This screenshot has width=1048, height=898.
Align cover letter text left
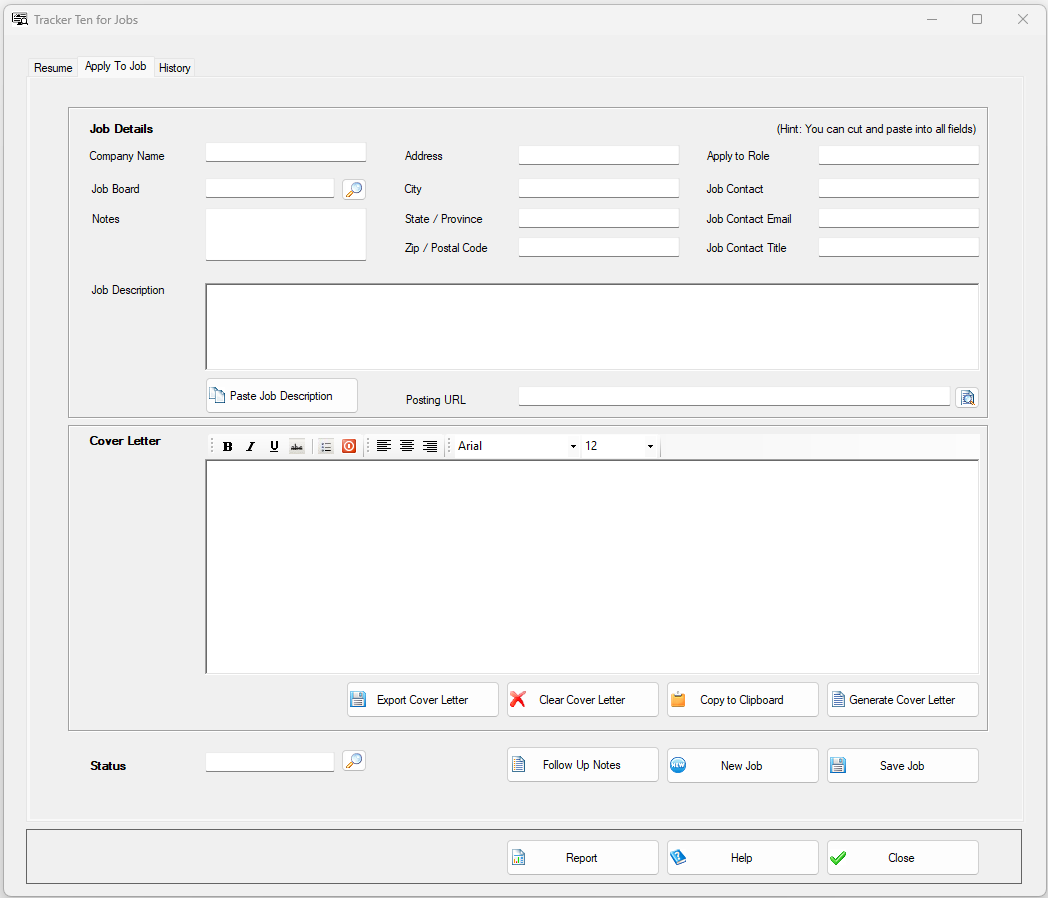point(384,446)
